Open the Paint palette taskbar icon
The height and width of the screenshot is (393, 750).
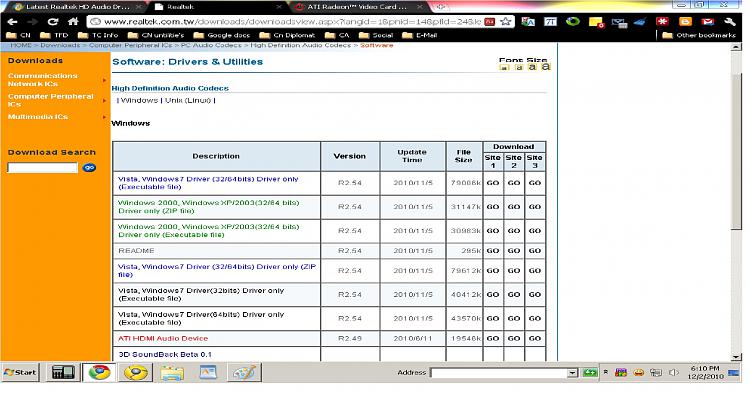(244, 372)
